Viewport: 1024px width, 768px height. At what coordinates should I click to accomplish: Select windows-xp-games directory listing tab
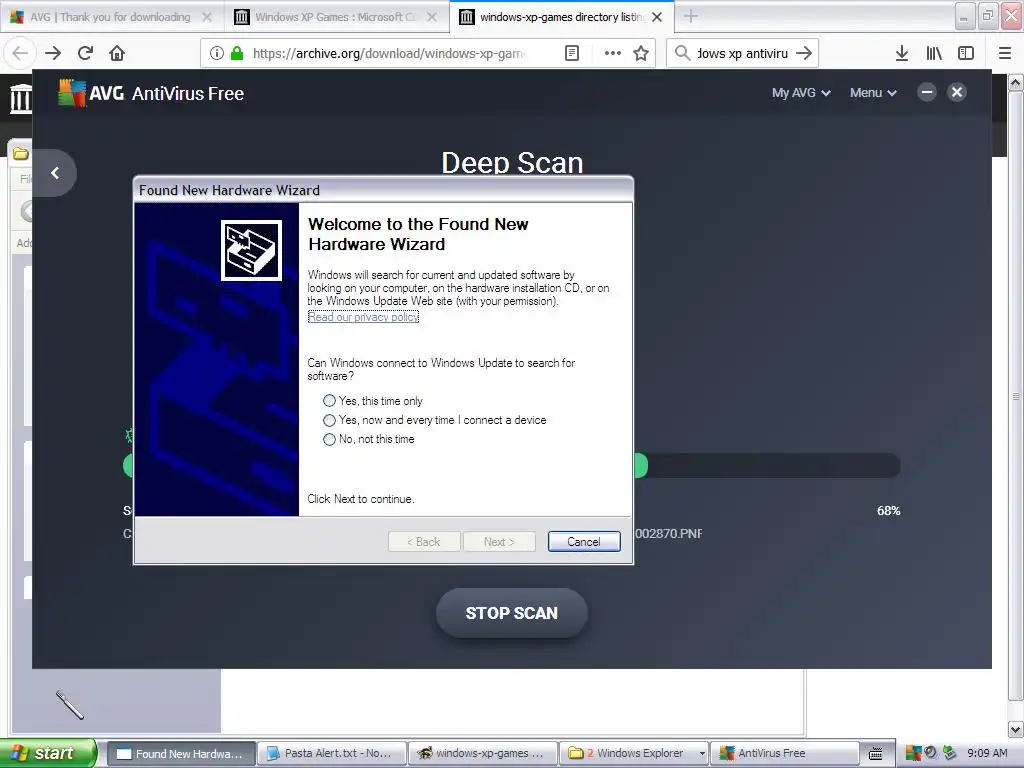pyautogui.click(x=562, y=17)
